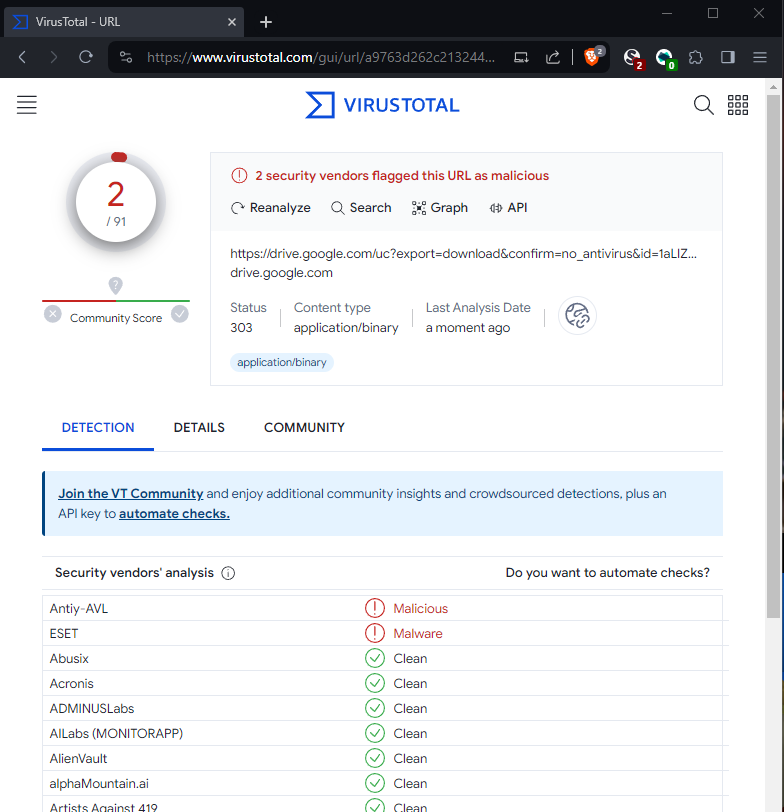
Task: Click the browser forward button
Action: (53, 57)
